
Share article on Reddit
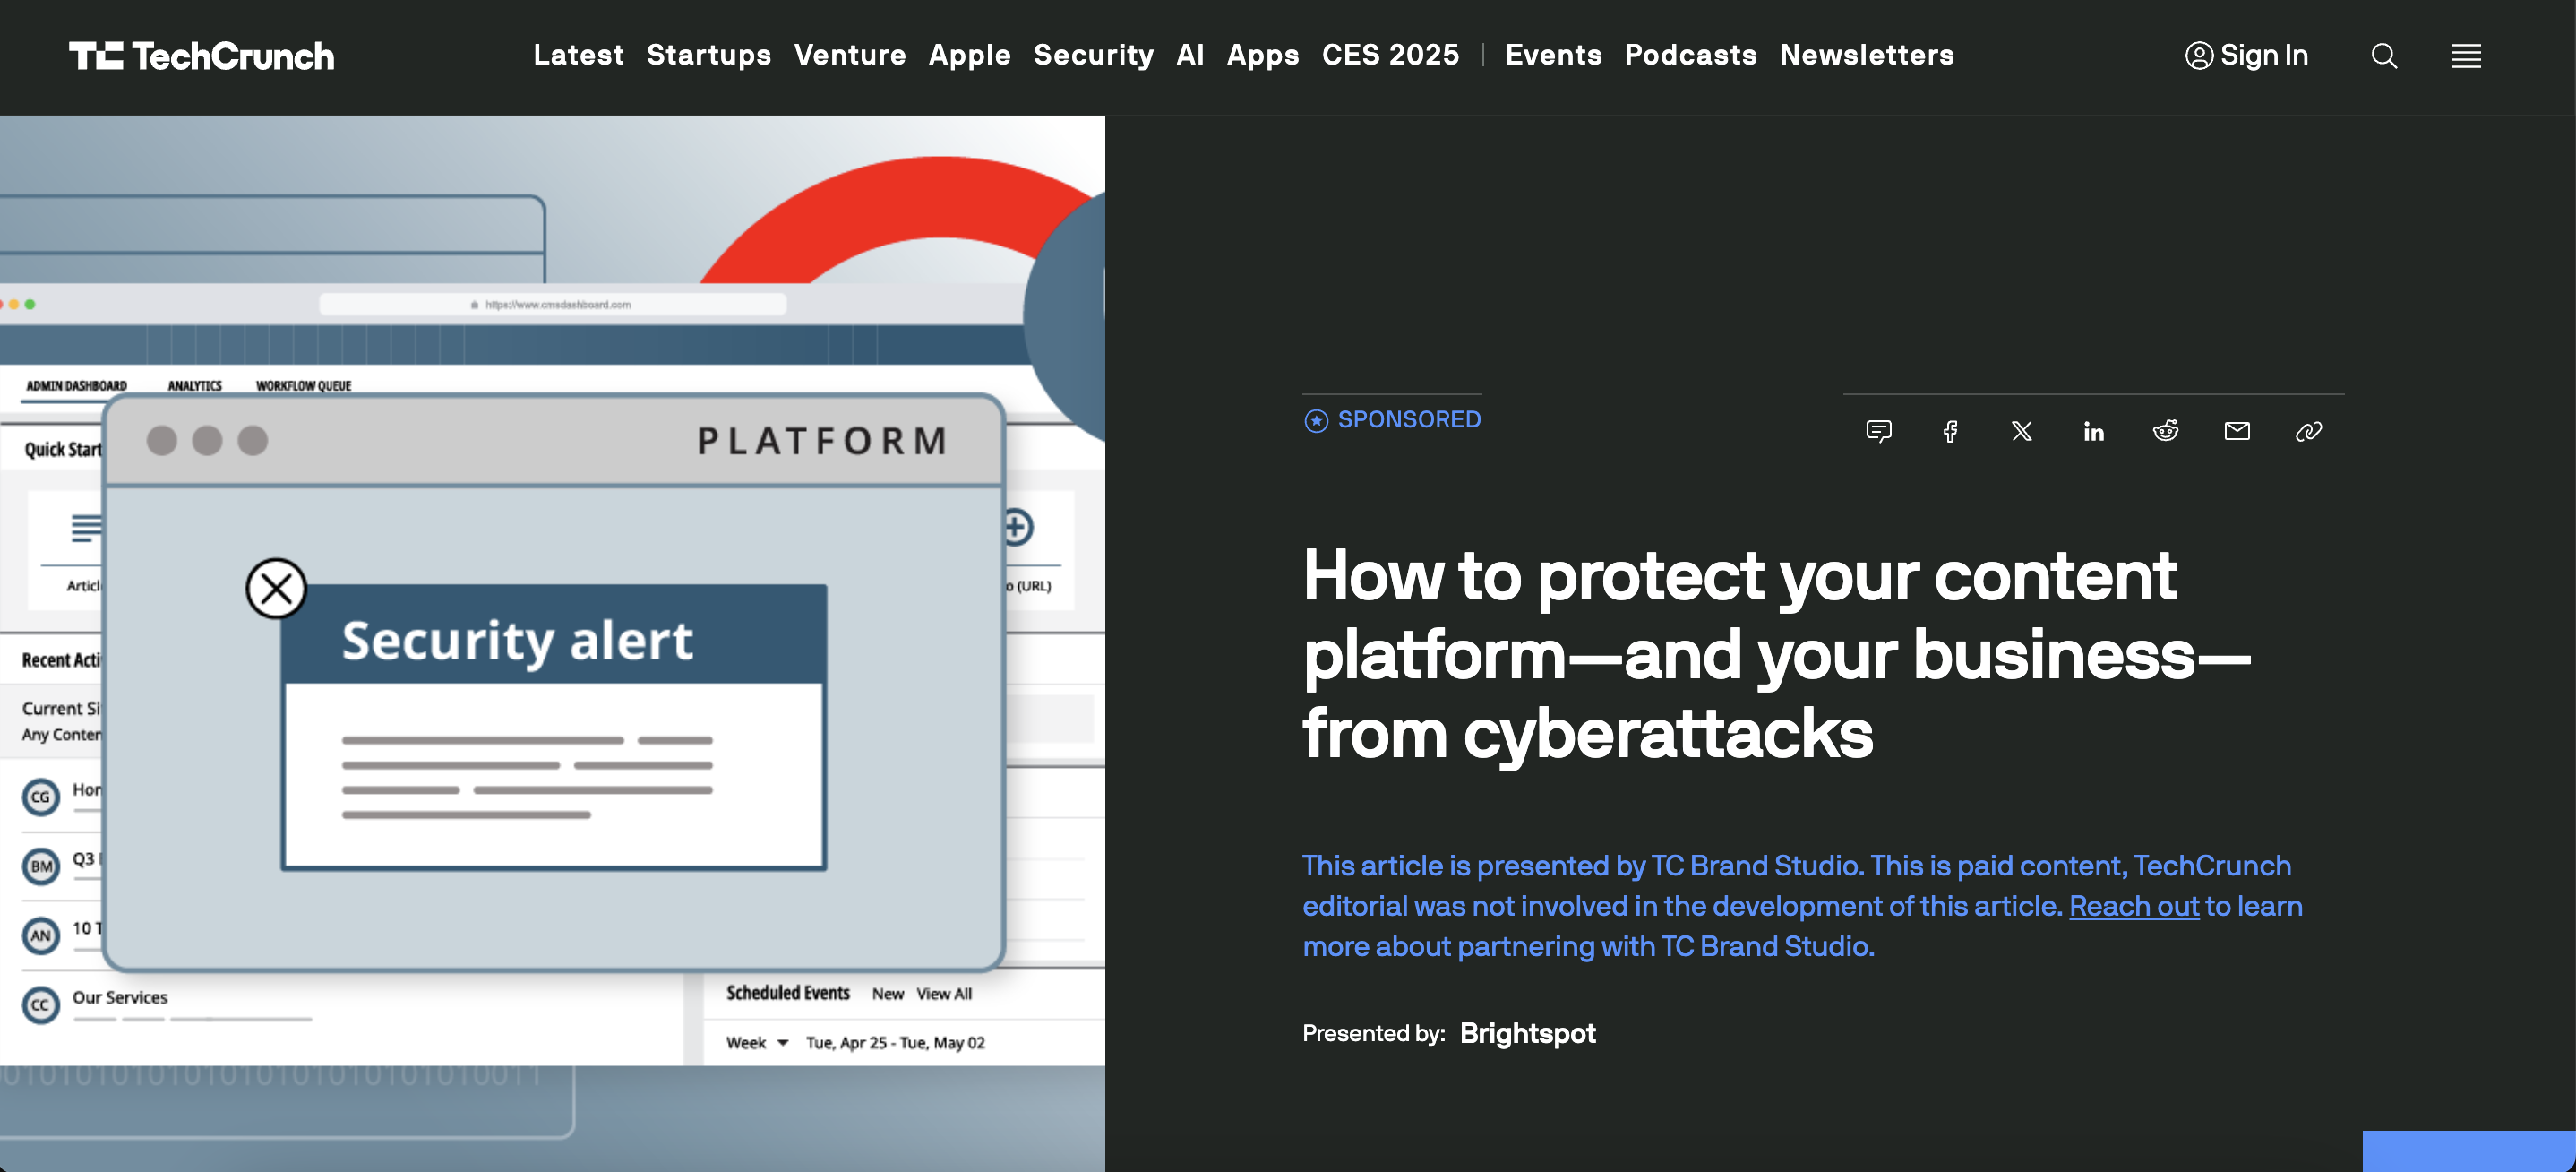(x=2165, y=431)
